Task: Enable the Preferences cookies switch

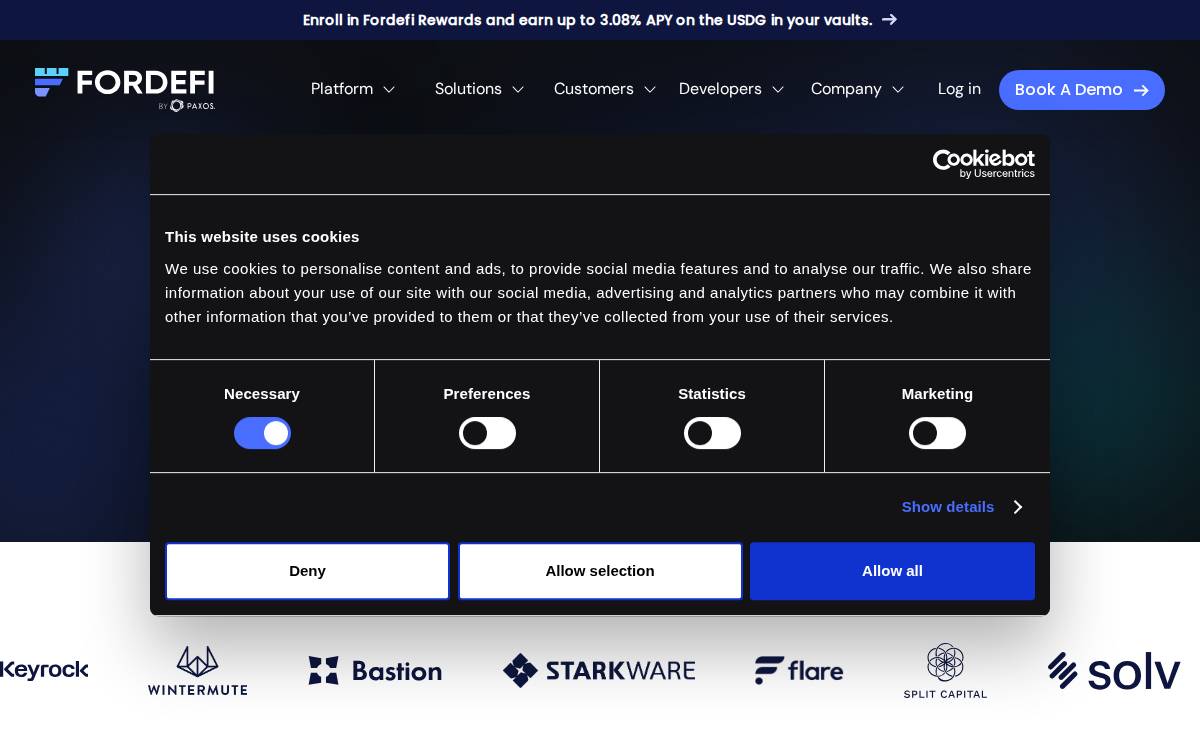Action: [x=487, y=433]
